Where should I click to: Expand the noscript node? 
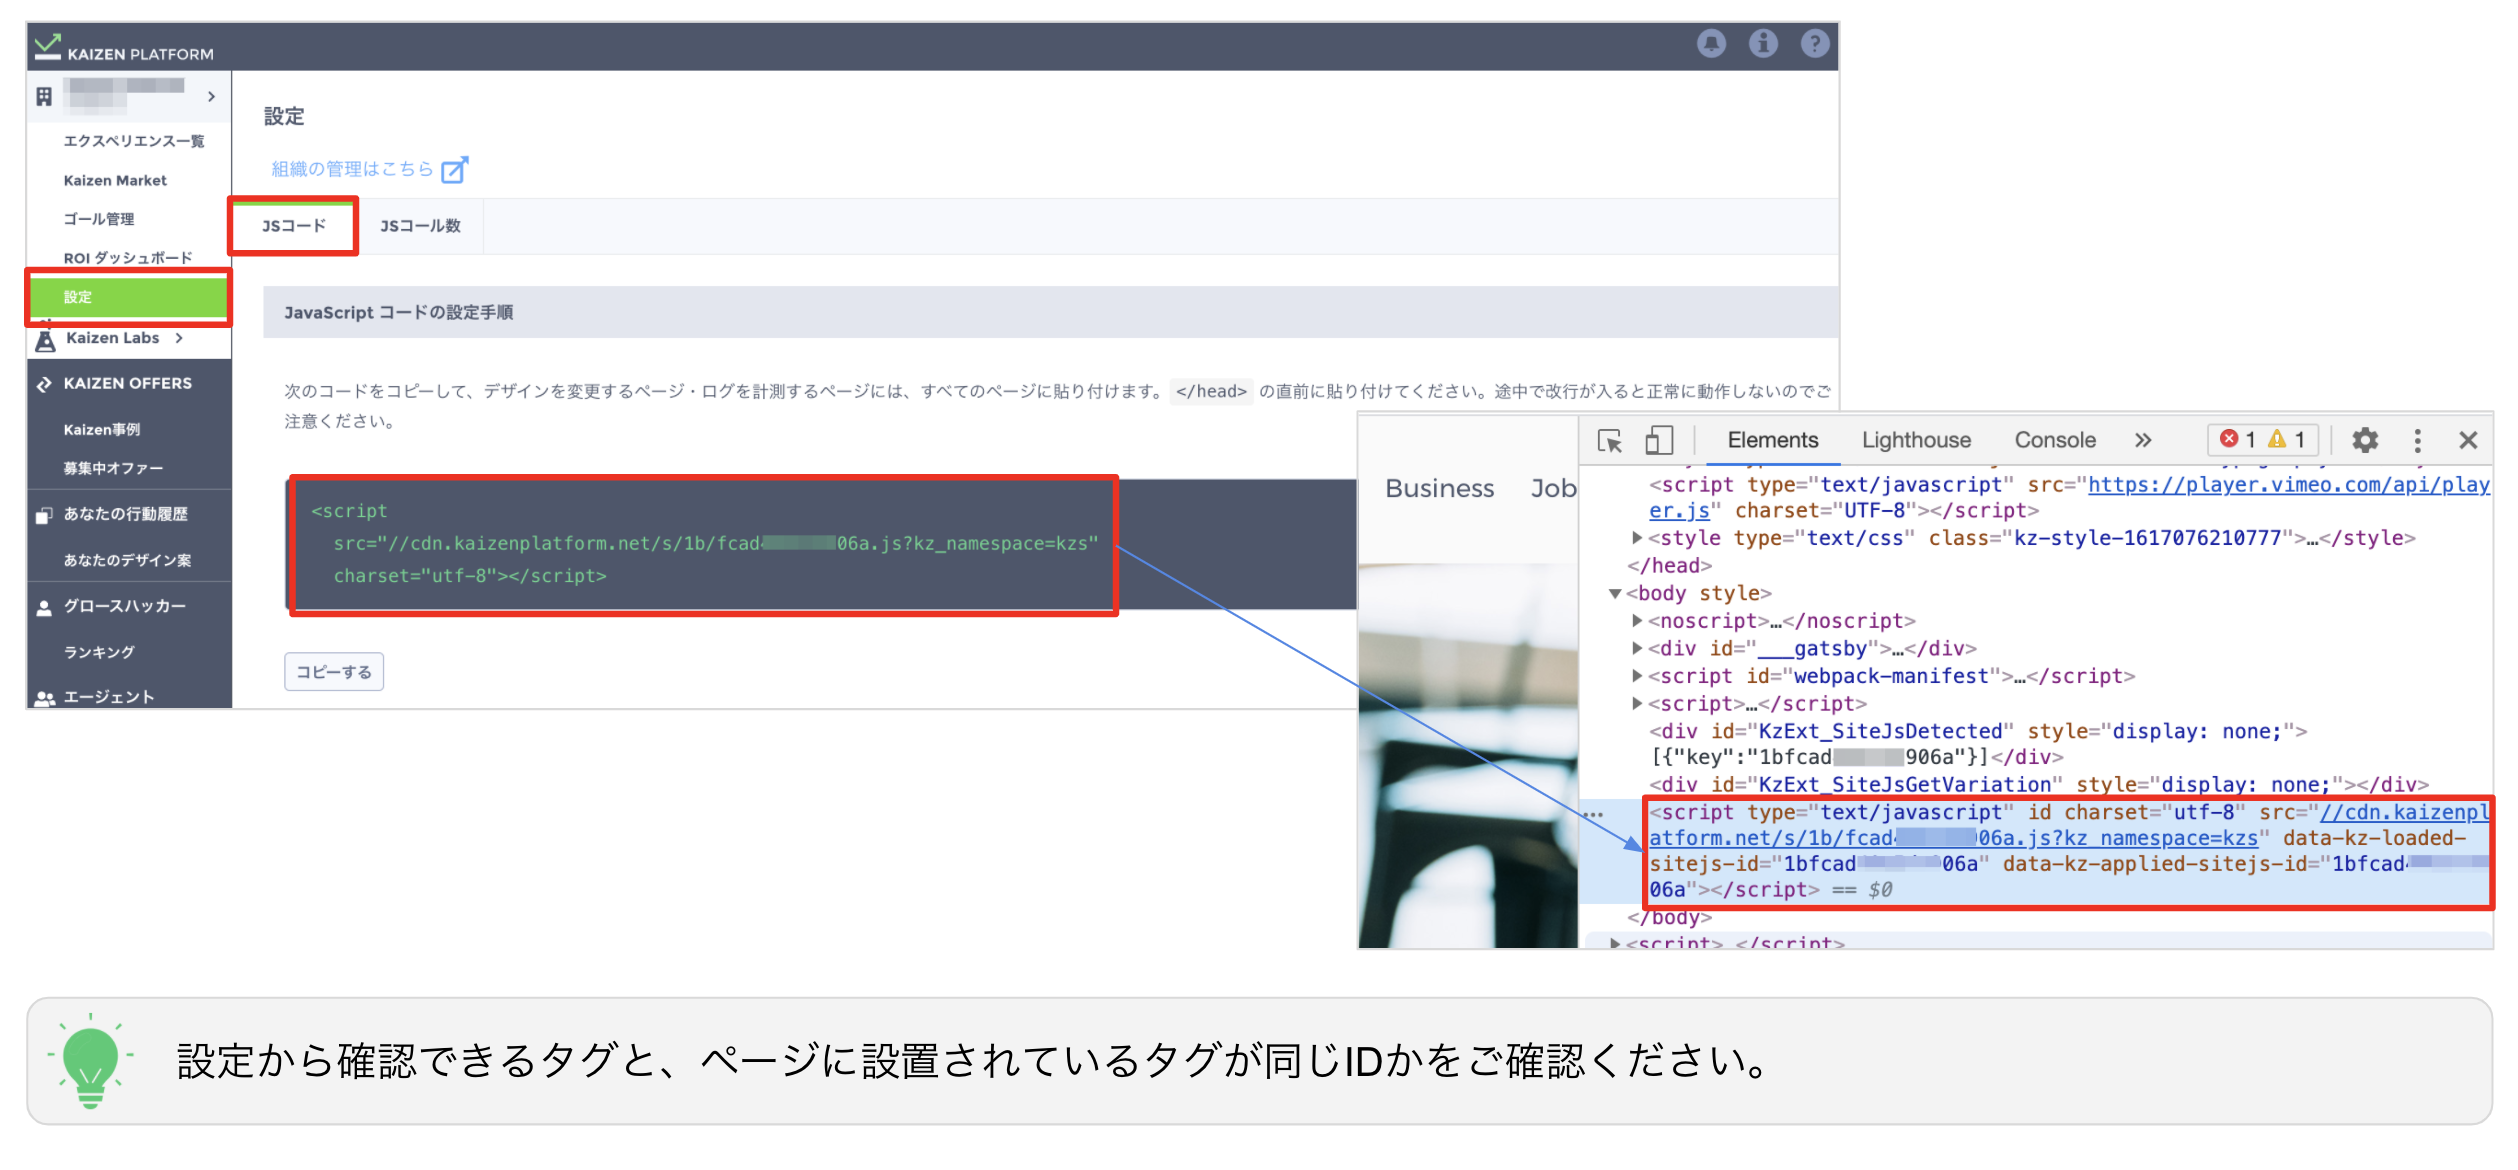[x=1636, y=621]
